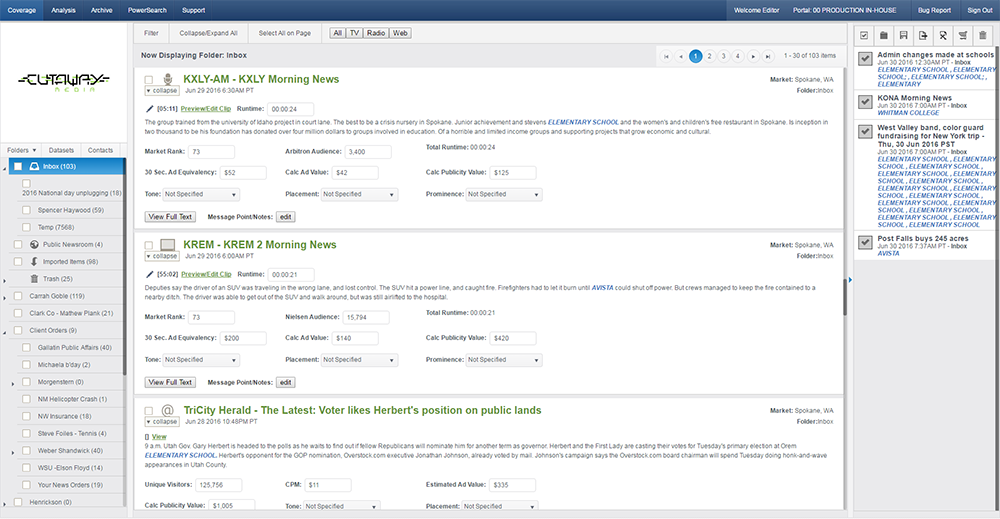Click the Unique Visitors field showing 125,756
The width and height of the screenshot is (1000, 519).
[218, 485]
